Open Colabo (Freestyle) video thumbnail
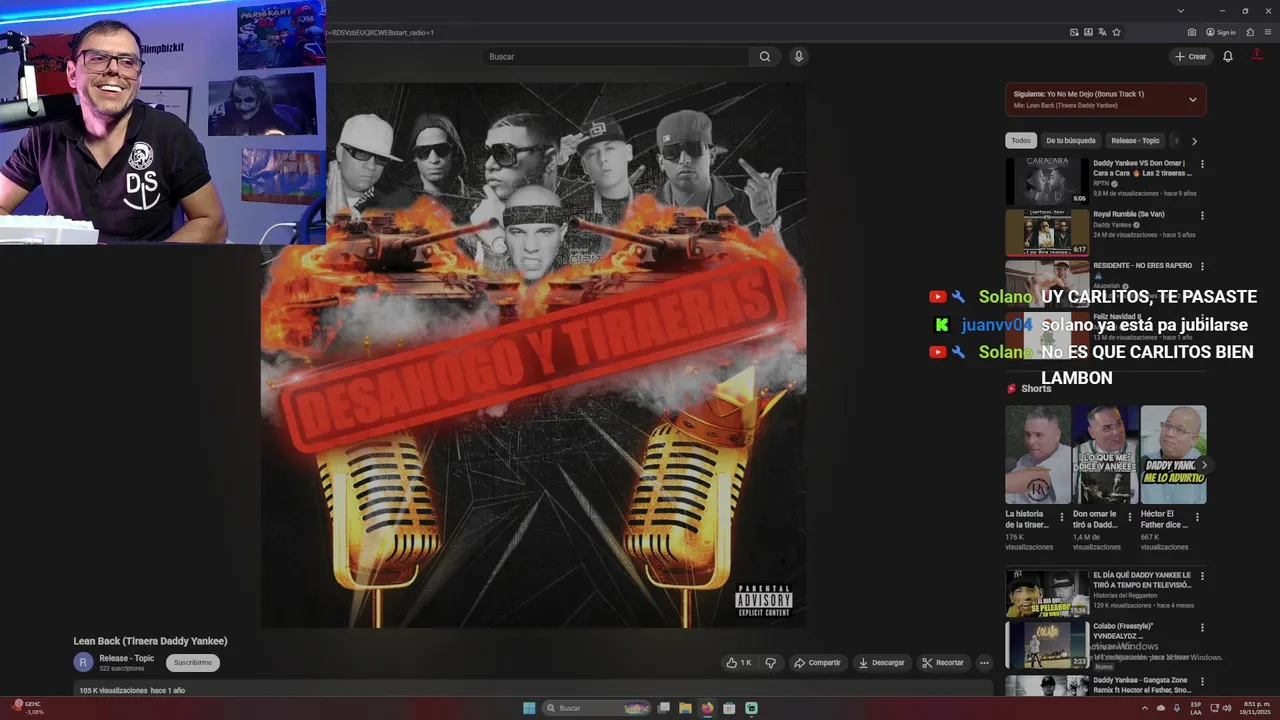Screen dimensions: 1280x720 1047,645
